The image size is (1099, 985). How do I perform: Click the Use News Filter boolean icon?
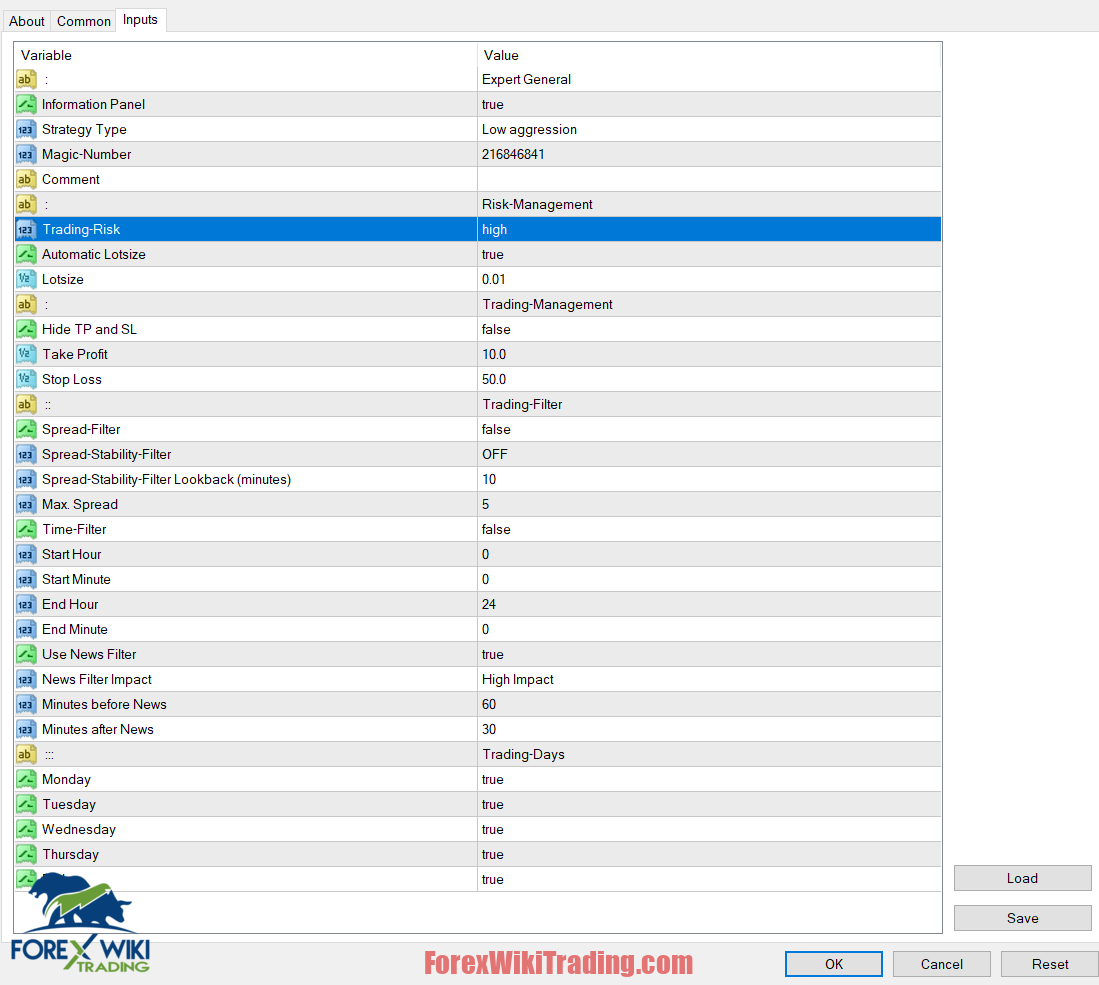(x=26, y=655)
